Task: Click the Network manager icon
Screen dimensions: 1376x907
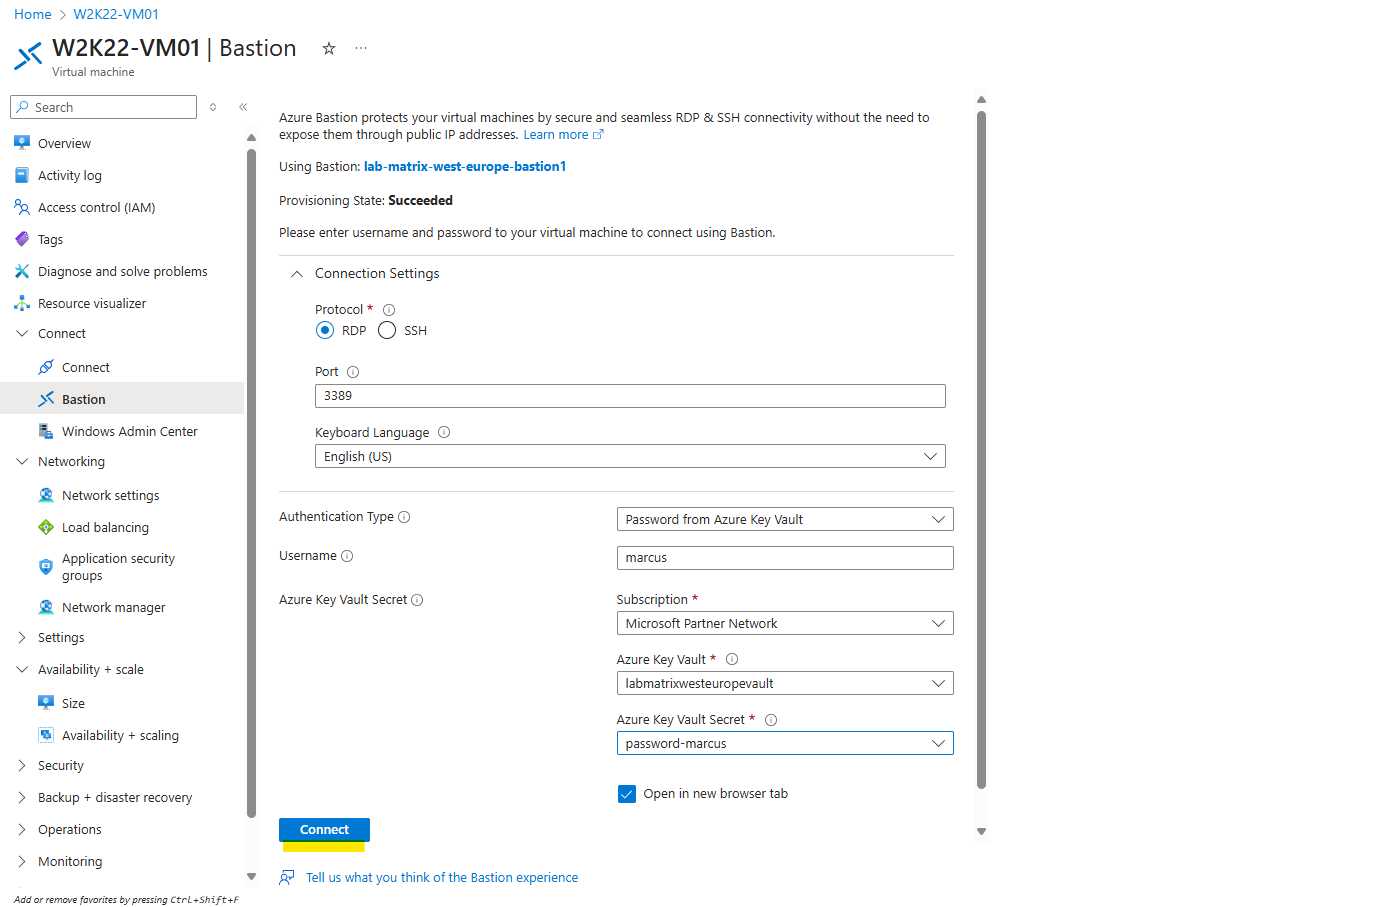Action: coord(46,607)
